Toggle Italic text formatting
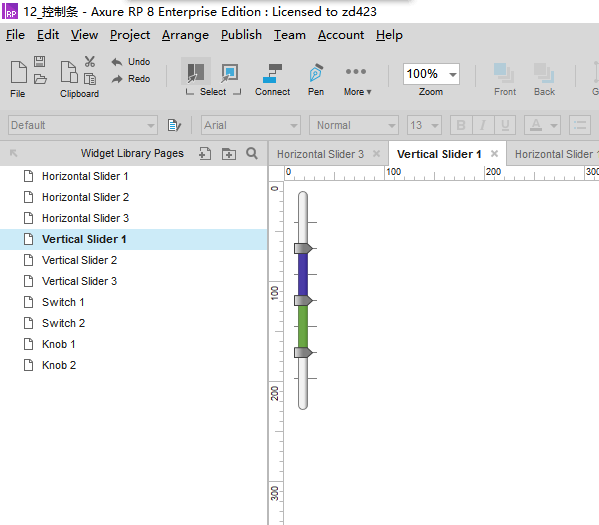599x525 pixels. tap(483, 125)
